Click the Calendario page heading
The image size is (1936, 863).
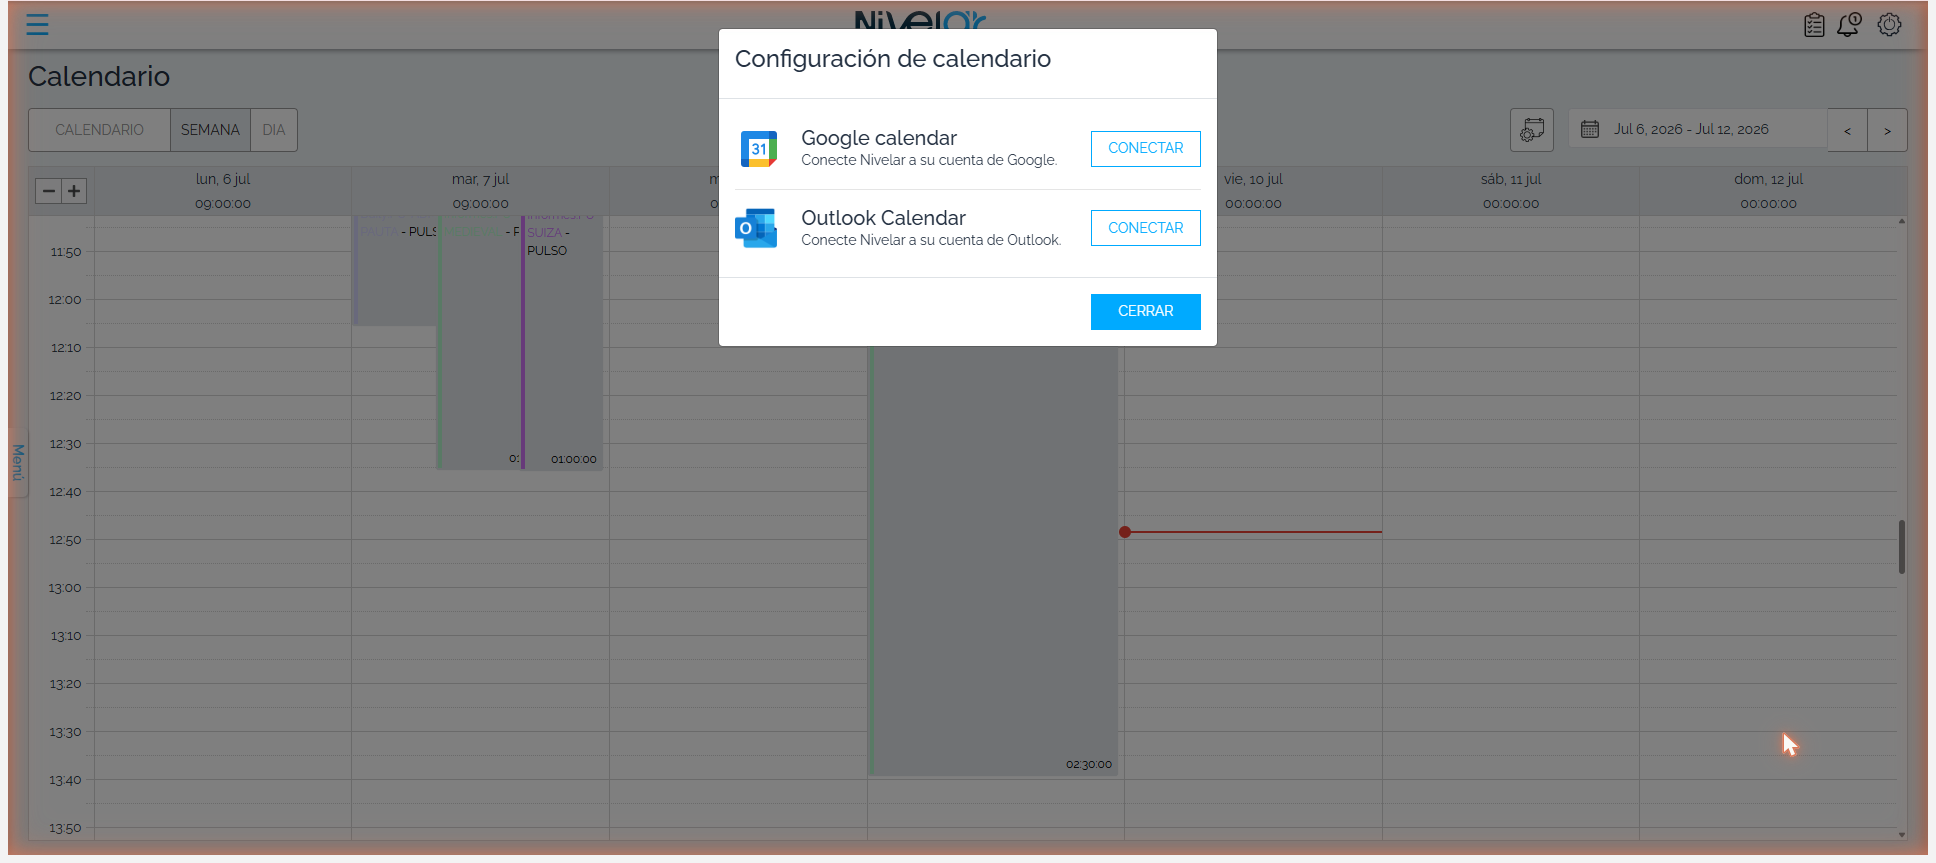[x=99, y=76]
